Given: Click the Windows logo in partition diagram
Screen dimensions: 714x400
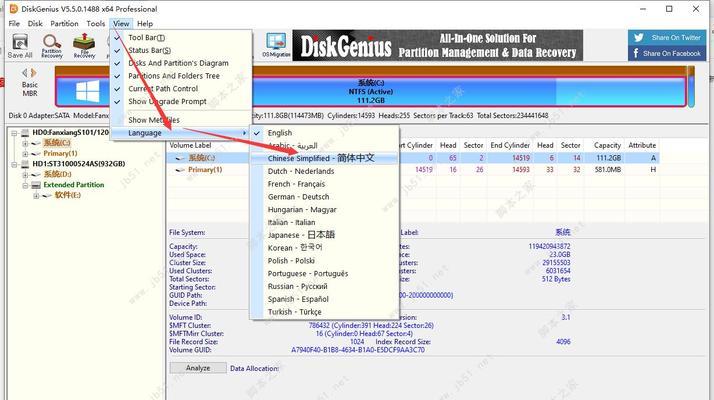Looking at the screenshot, I should click(x=87, y=91).
